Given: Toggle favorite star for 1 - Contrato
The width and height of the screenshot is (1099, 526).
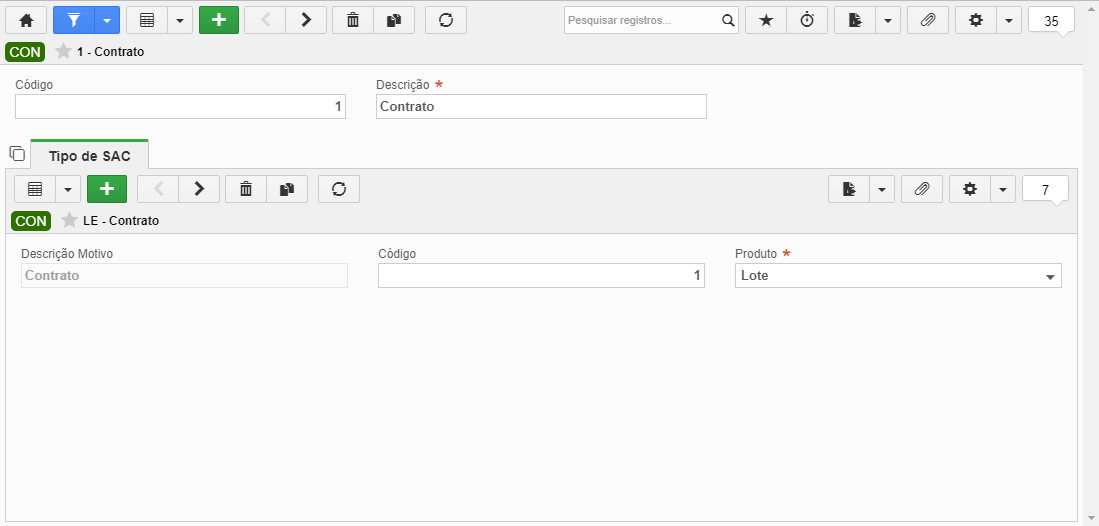Looking at the screenshot, I should click(63, 51).
